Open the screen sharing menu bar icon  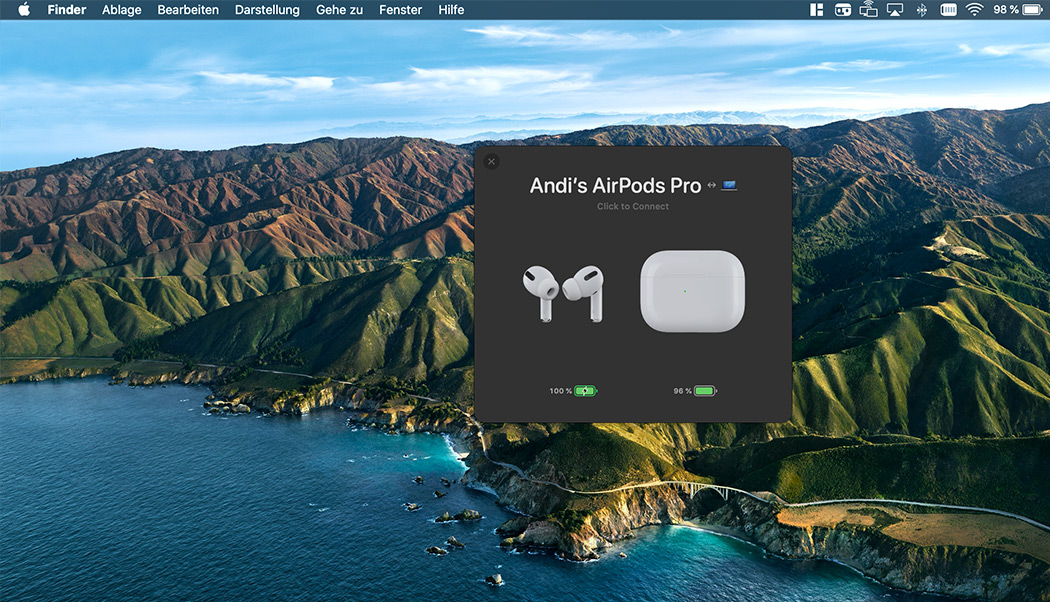pos(869,9)
